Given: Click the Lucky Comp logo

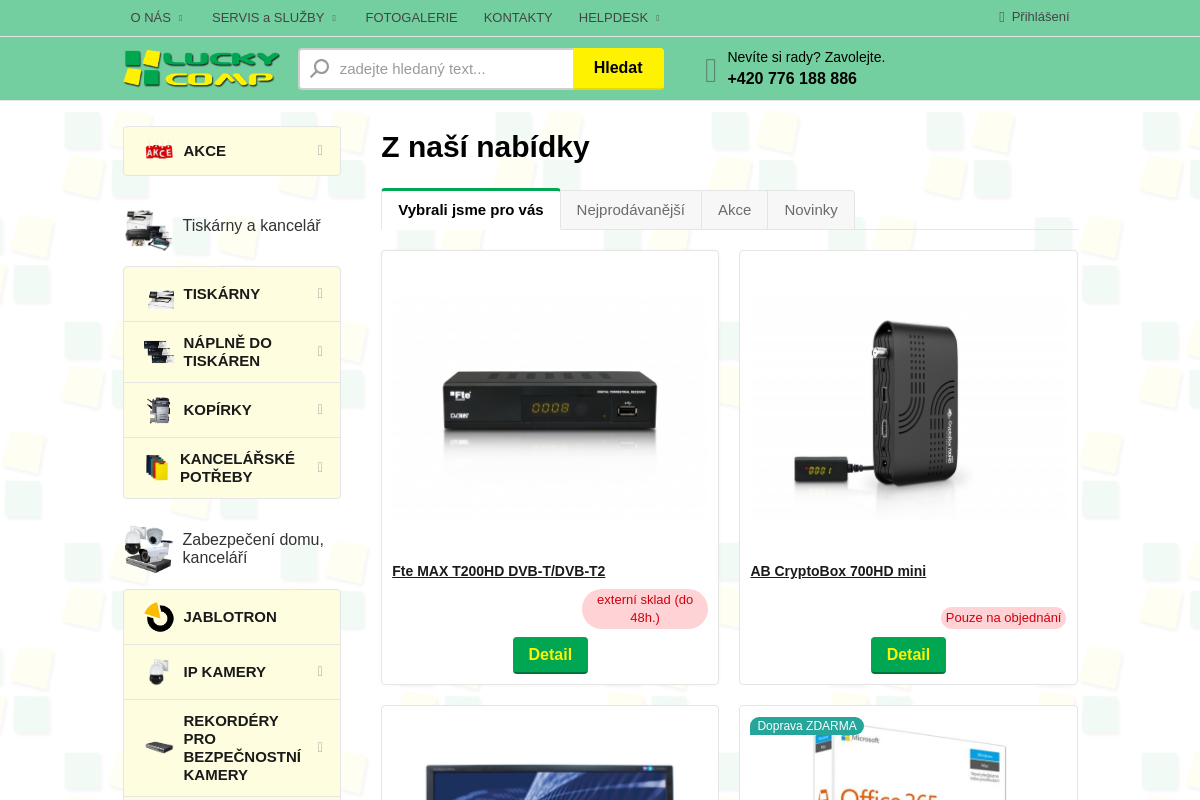Looking at the screenshot, I should click(x=201, y=68).
